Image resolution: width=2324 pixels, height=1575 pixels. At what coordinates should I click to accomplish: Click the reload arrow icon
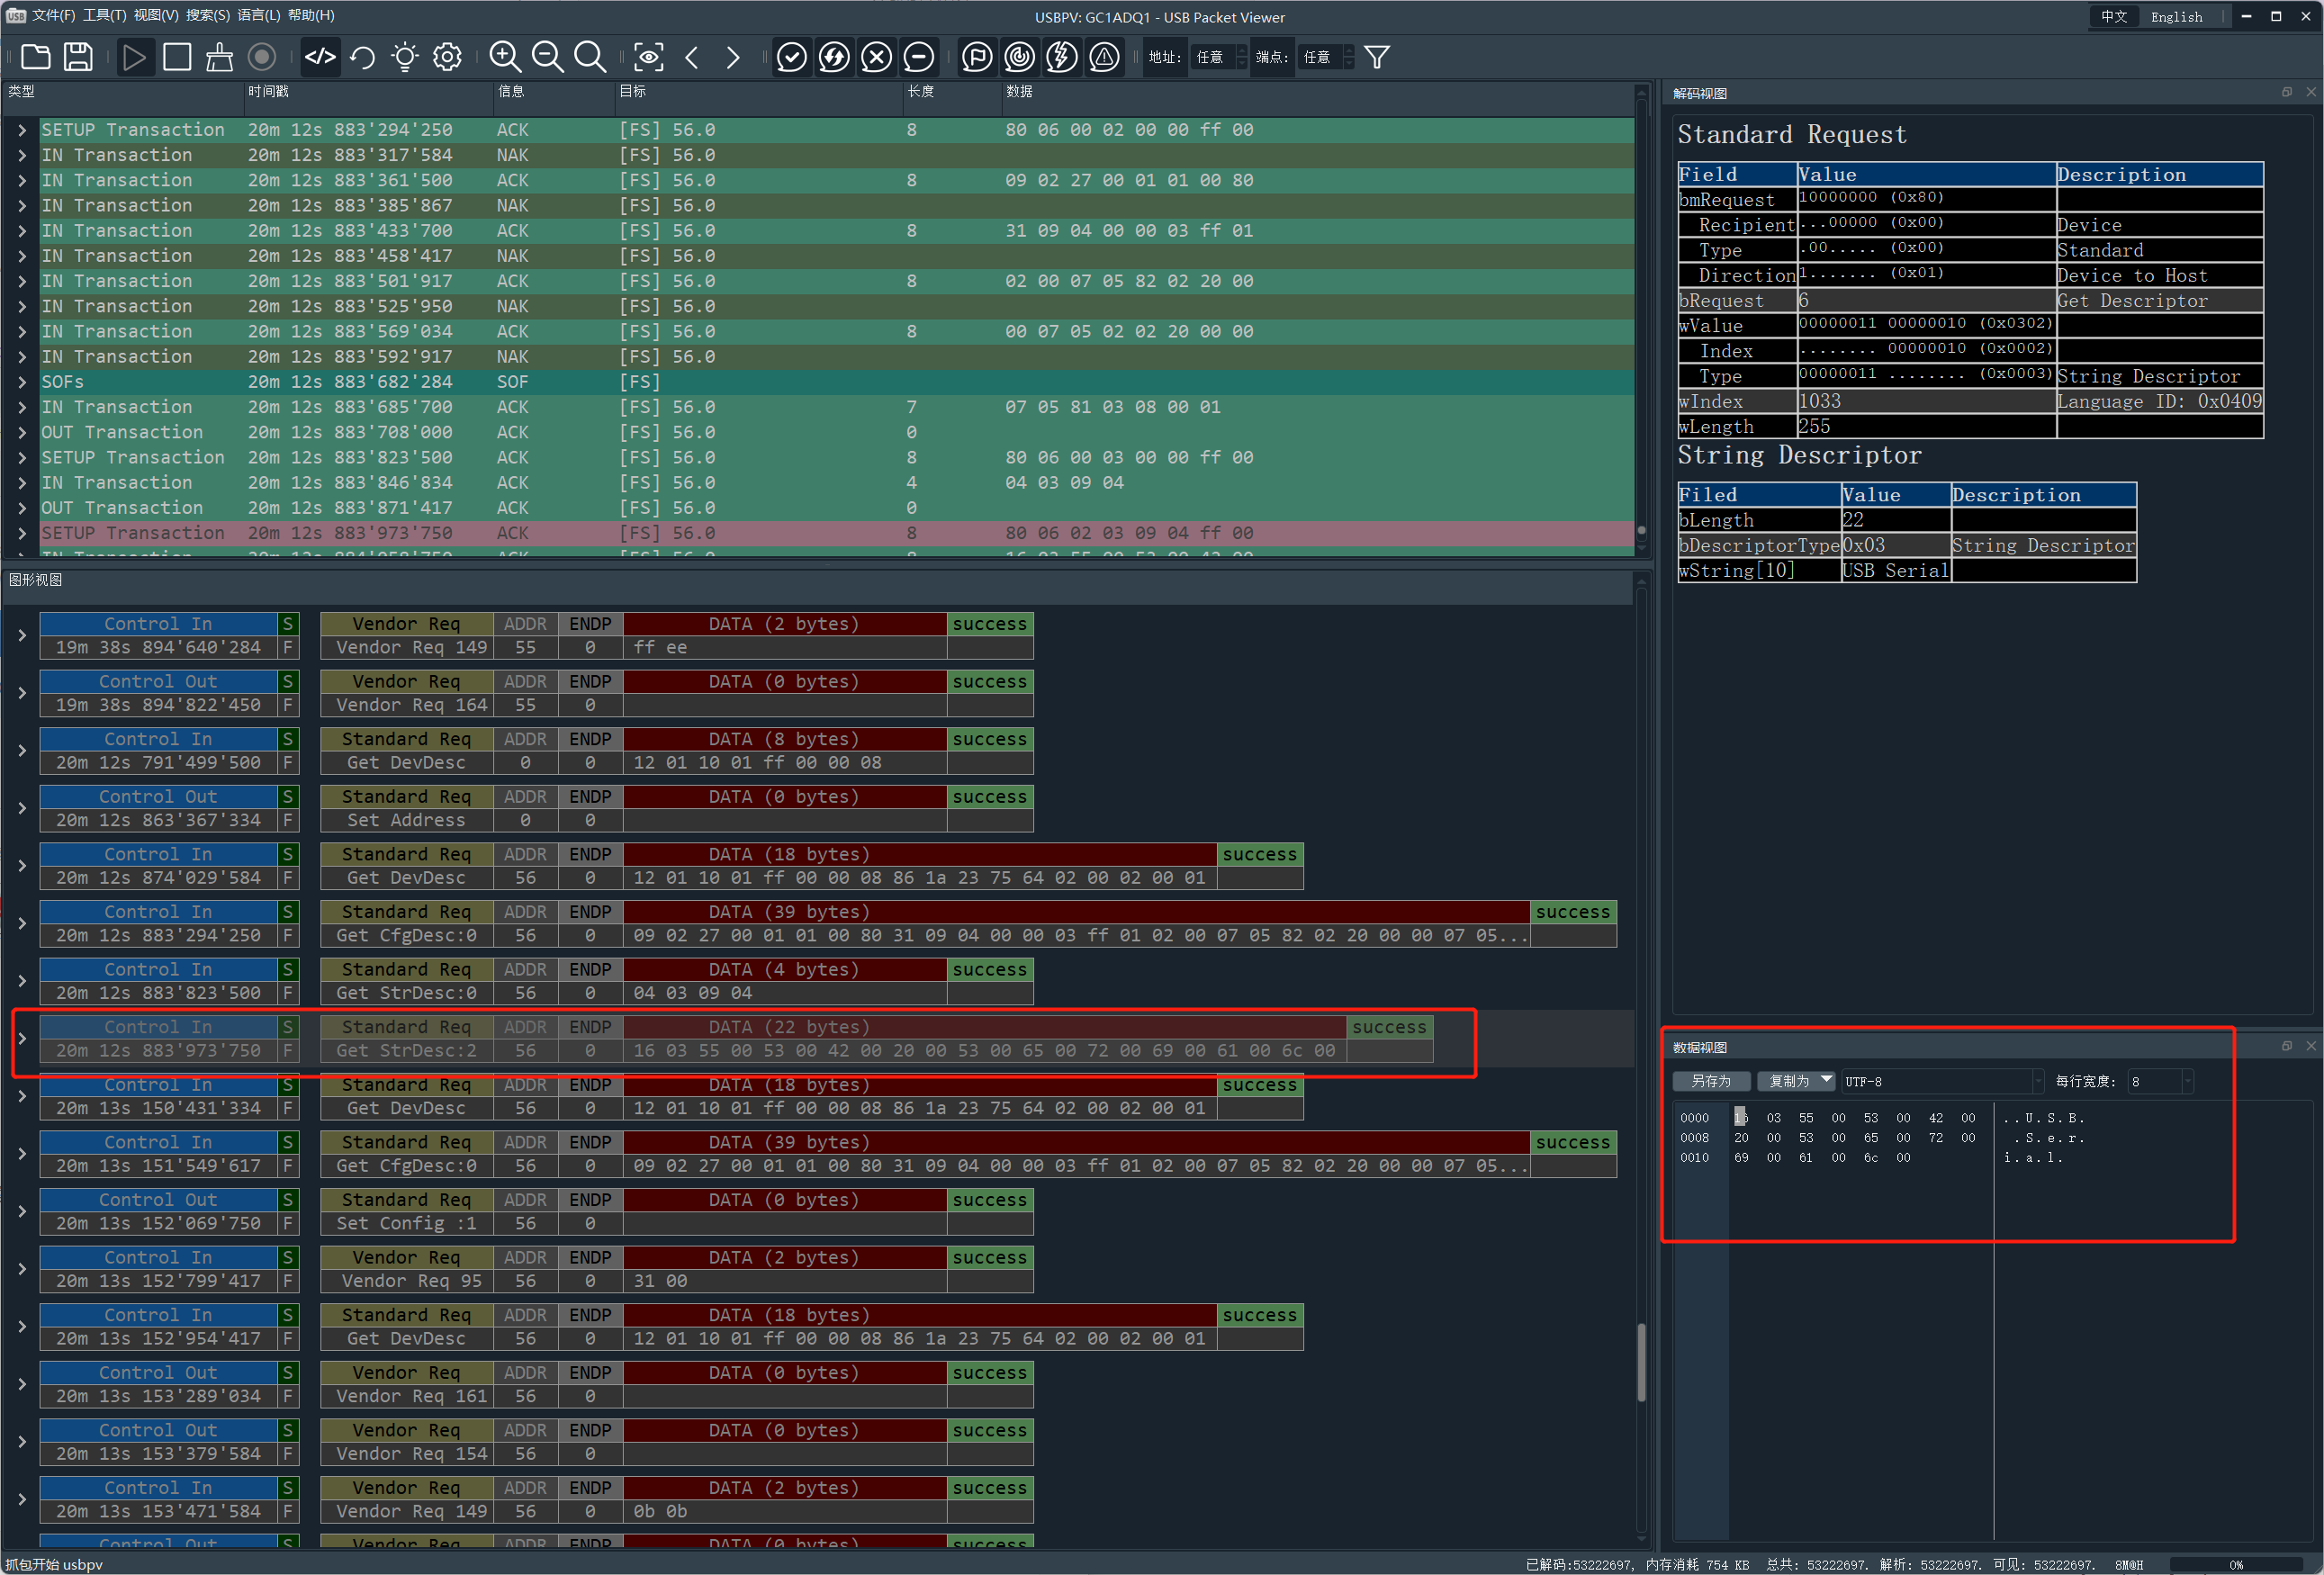point(362,57)
